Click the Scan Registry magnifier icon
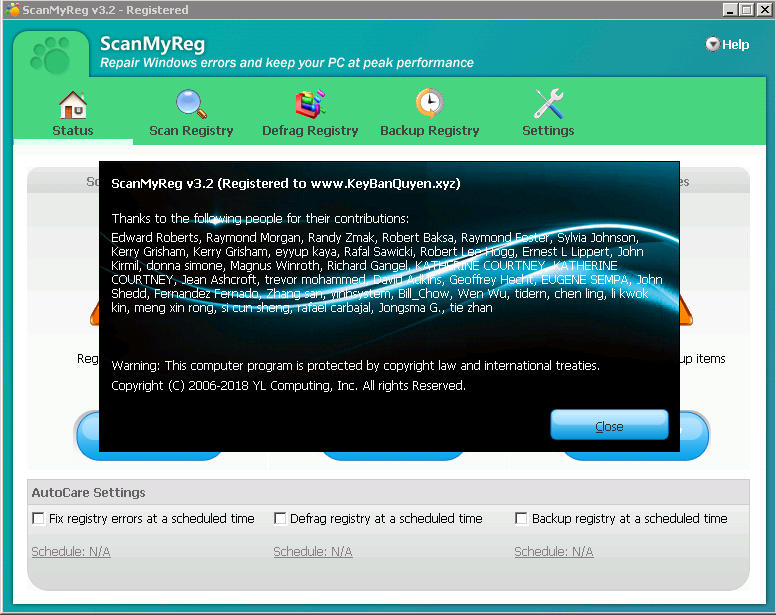This screenshot has height=615, width=776. point(191,104)
